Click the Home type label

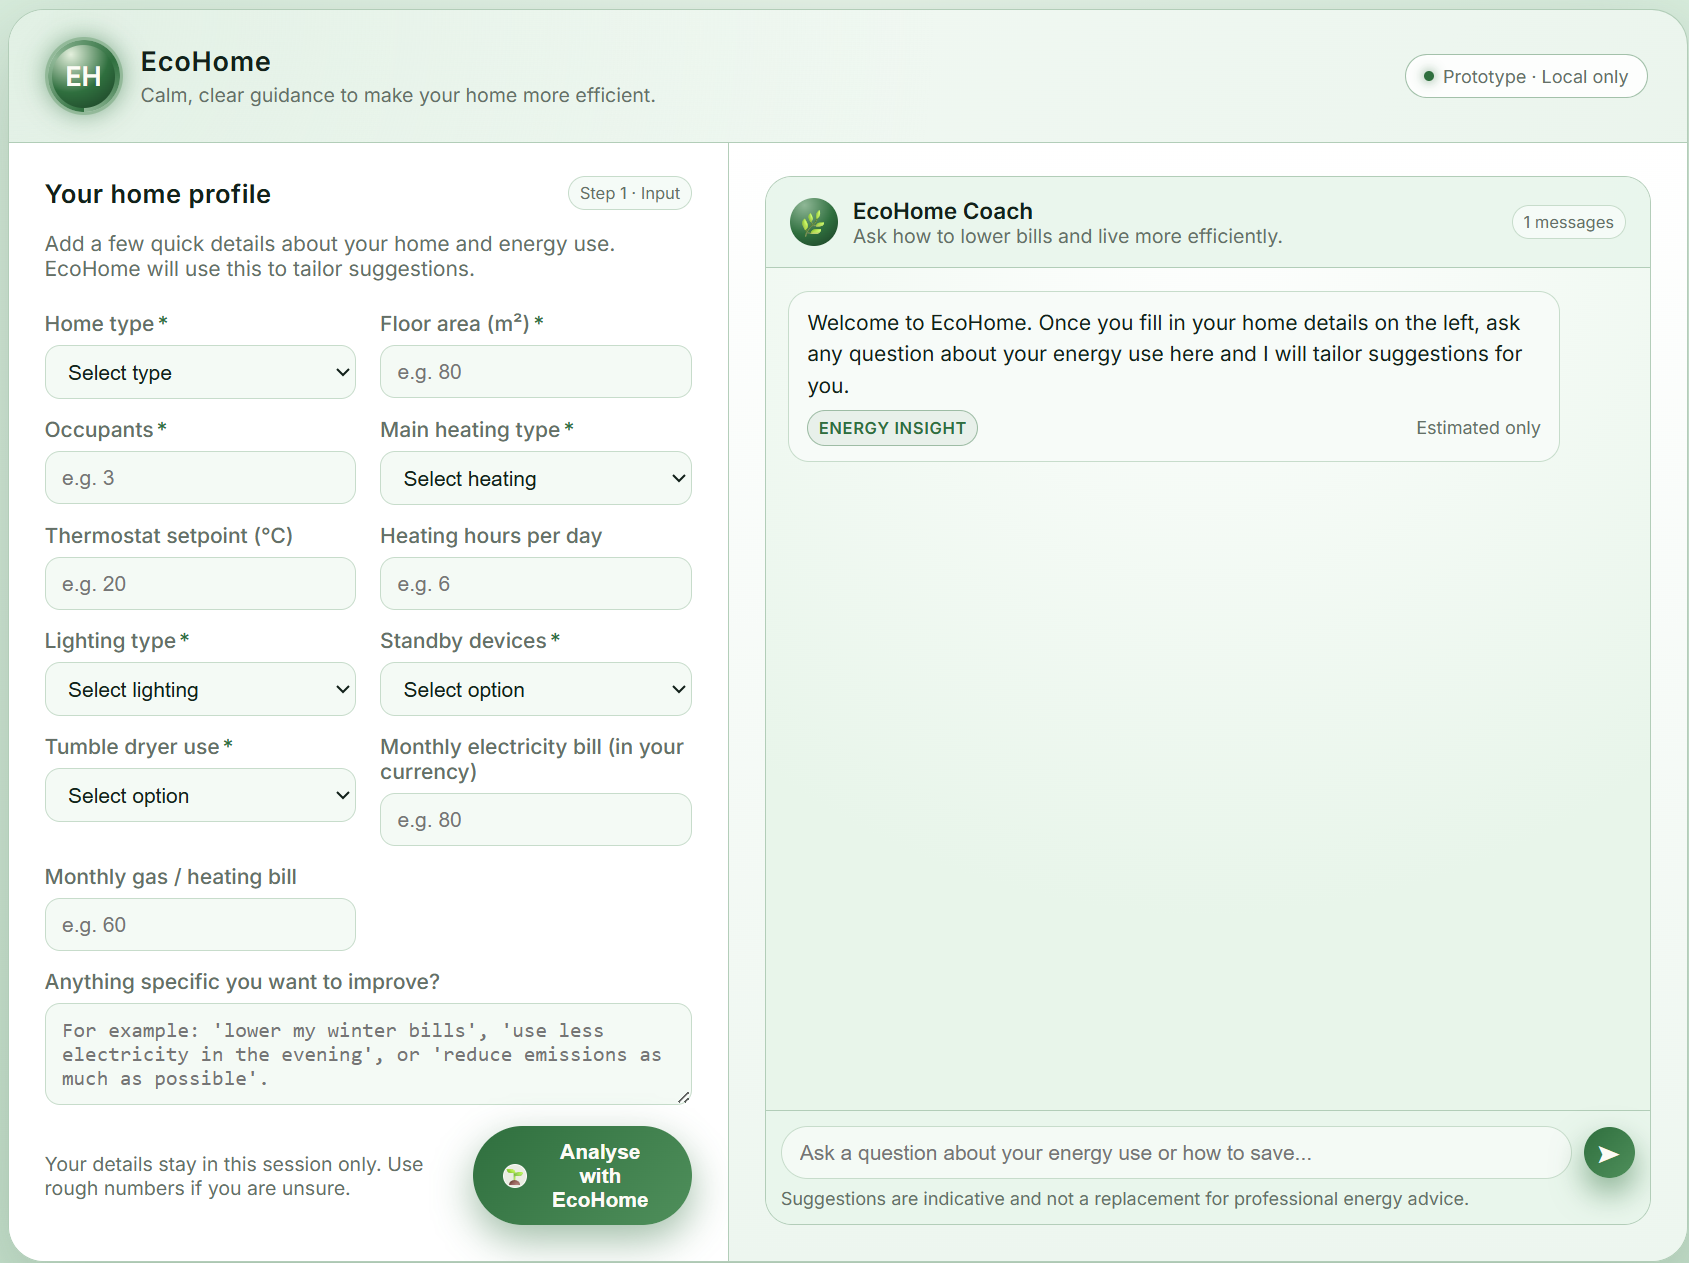[x=106, y=324]
